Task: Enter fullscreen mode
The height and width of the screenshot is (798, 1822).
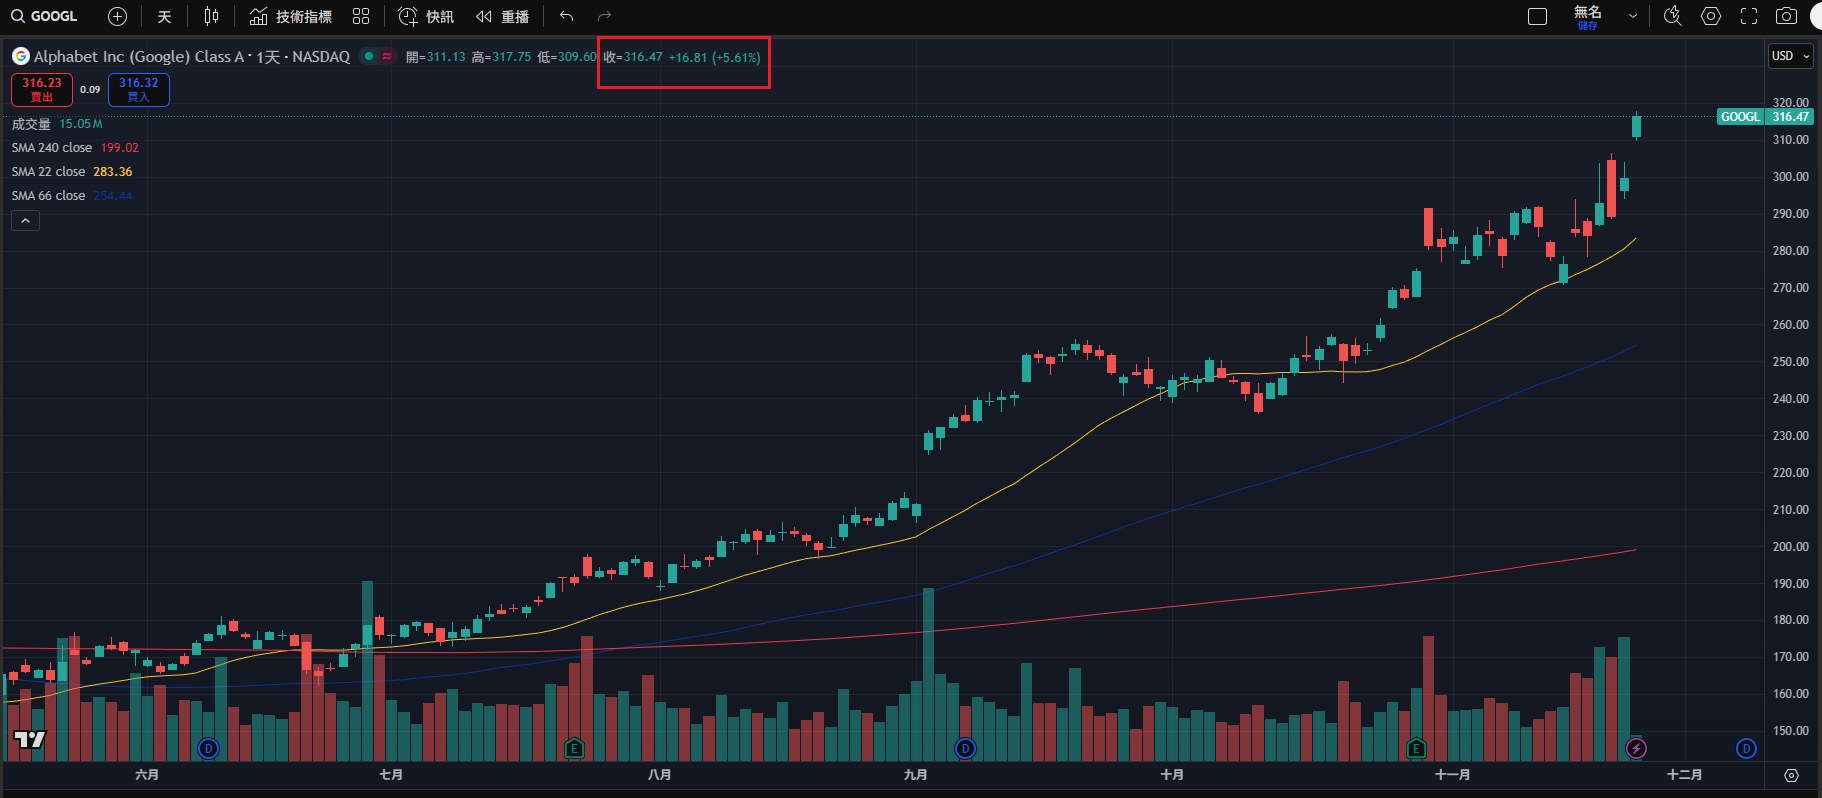Action: [x=1749, y=16]
